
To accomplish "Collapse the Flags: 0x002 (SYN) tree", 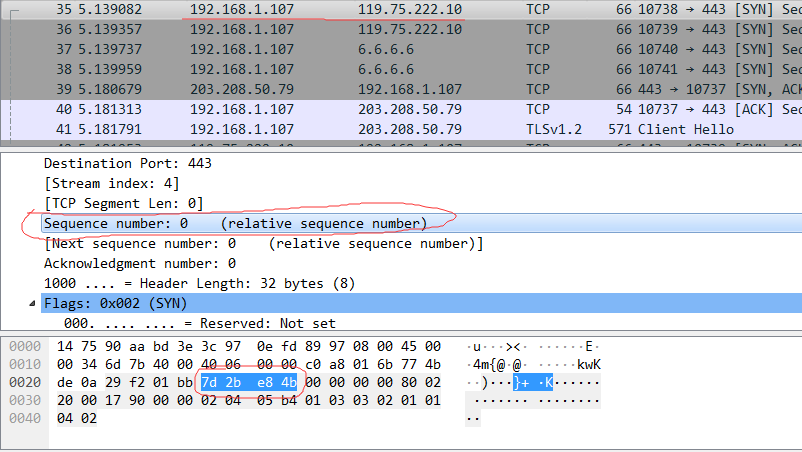I will 32,303.
